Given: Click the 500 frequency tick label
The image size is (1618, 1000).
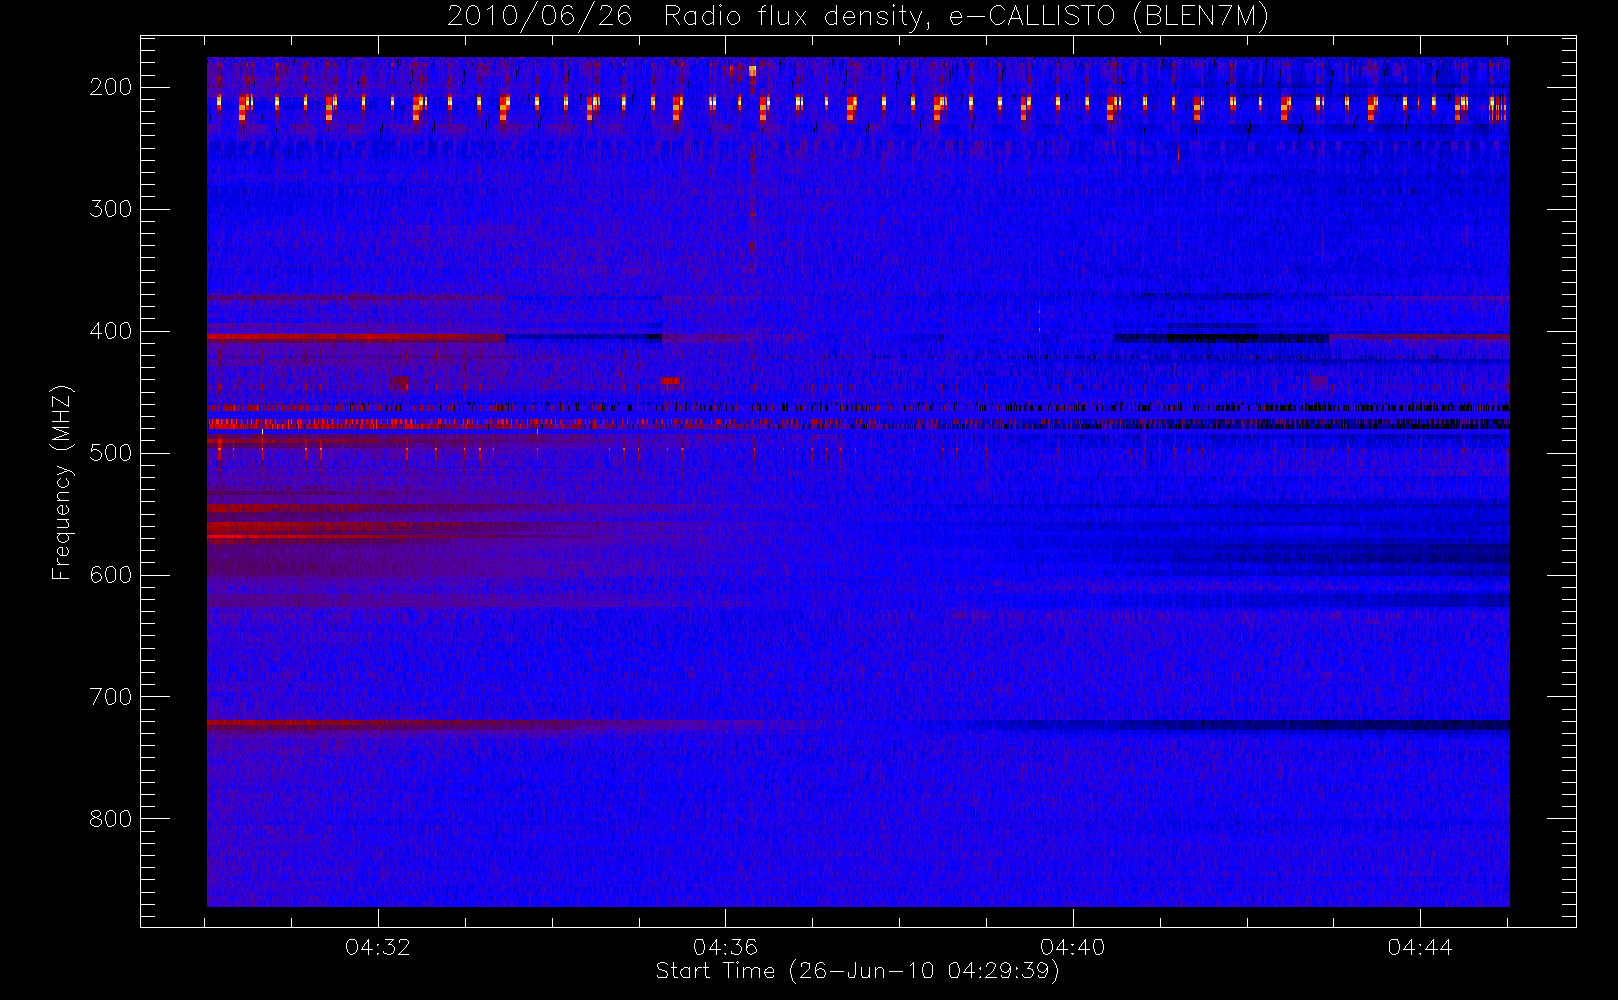Looking at the screenshot, I should tap(110, 453).
